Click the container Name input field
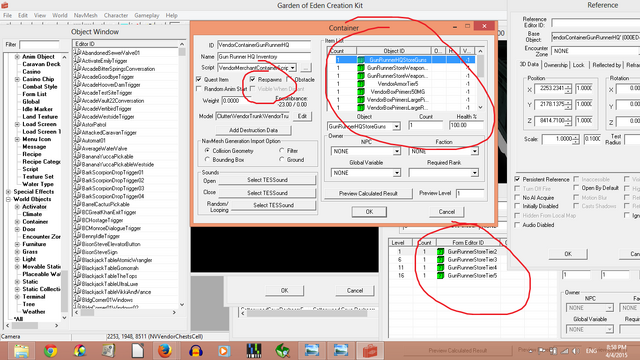Viewport: 640px width, 360px height. coord(264,57)
